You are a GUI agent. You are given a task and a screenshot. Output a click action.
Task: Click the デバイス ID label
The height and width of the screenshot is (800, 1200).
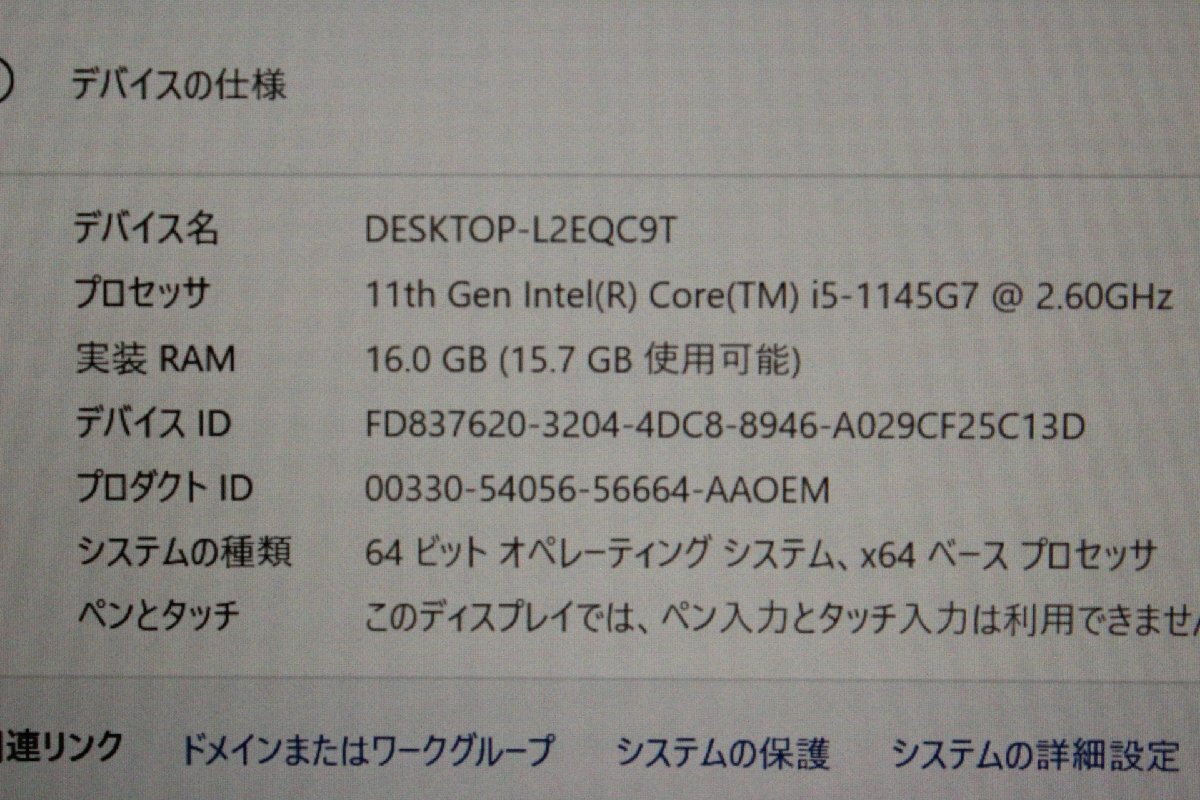point(153,424)
